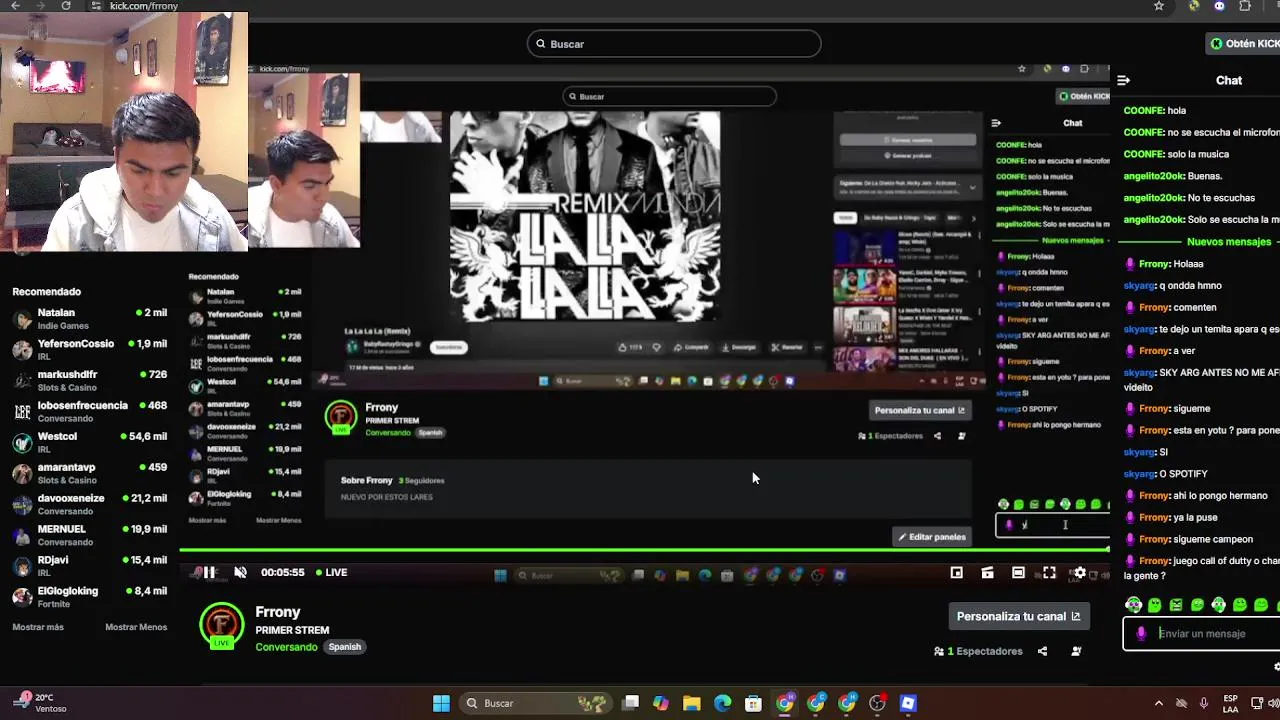Open player settings gear
The height and width of the screenshot is (720, 1280).
click(x=1079, y=572)
